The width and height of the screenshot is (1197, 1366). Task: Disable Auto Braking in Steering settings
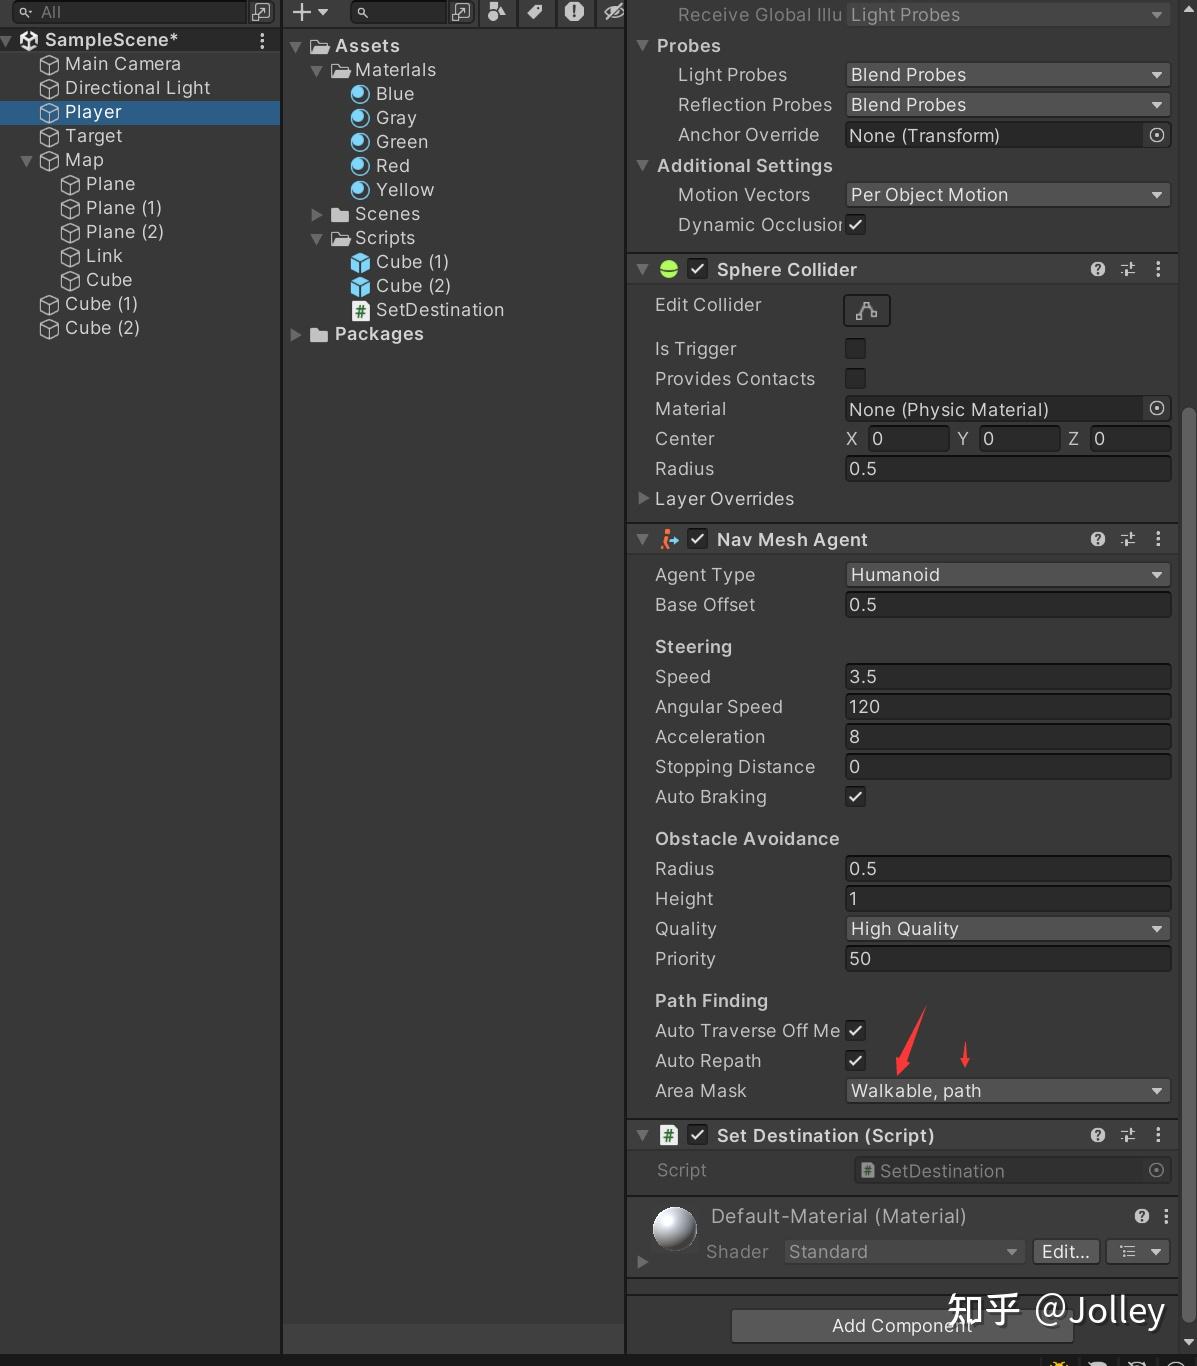855,797
